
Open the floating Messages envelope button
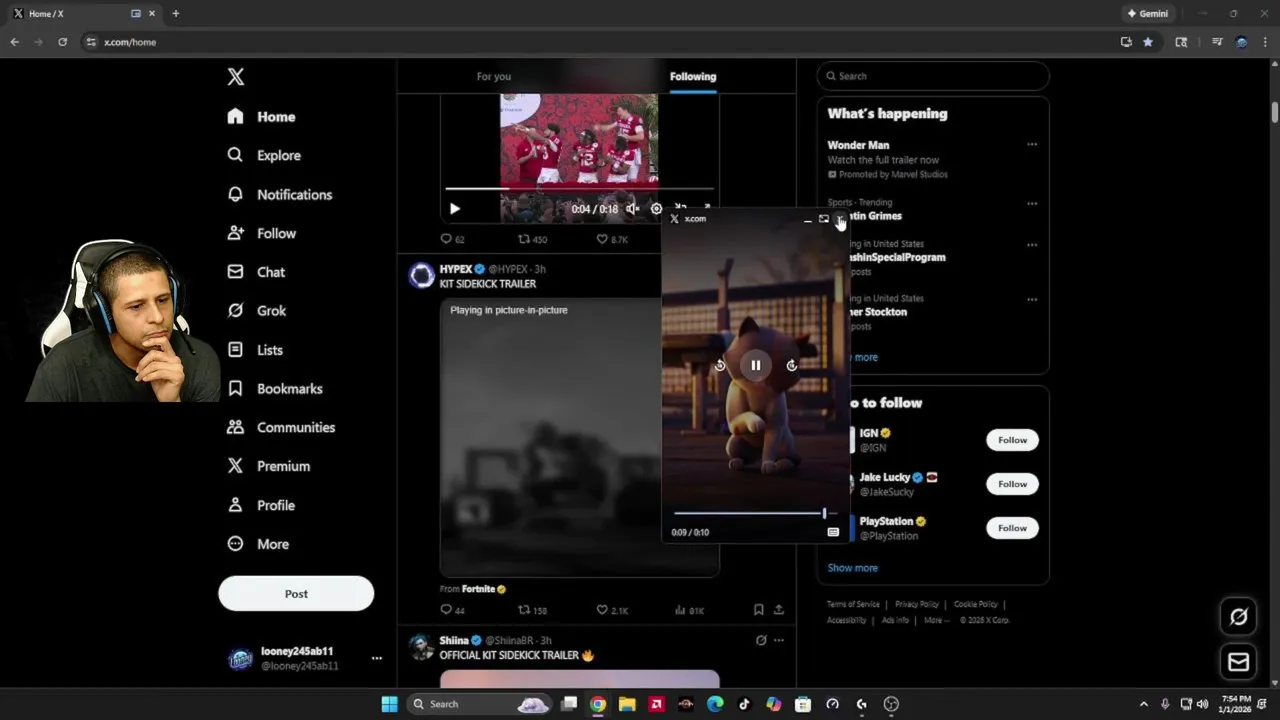point(1238,662)
